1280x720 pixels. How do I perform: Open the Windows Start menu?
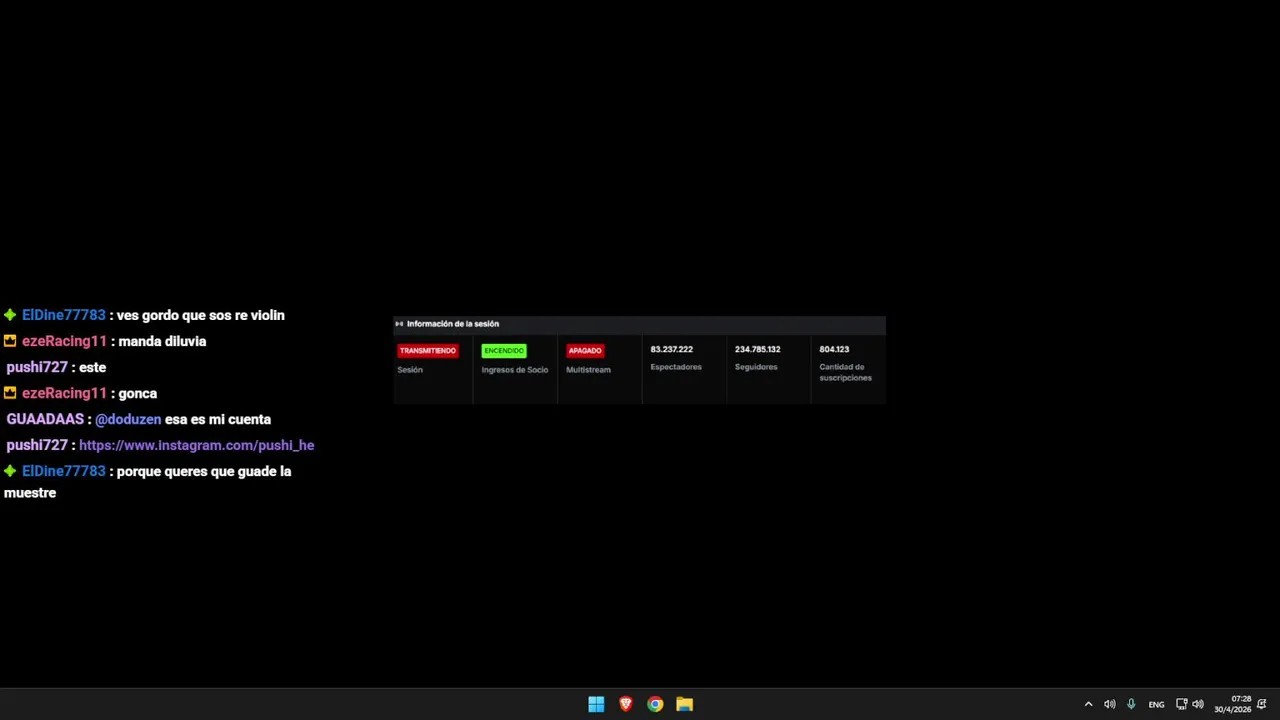pyautogui.click(x=596, y=704)
